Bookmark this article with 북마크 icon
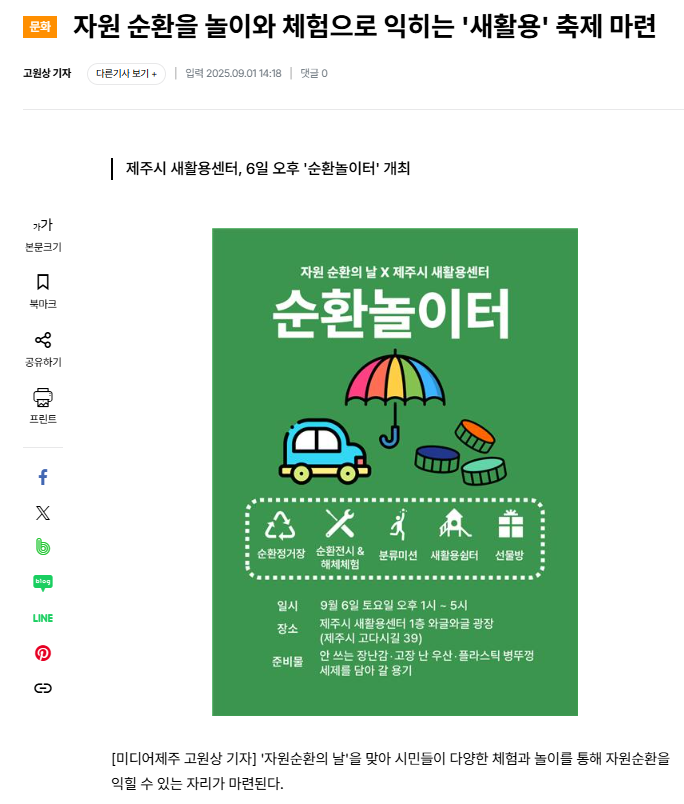The image size is (684, 804). (x=43, y=291)
